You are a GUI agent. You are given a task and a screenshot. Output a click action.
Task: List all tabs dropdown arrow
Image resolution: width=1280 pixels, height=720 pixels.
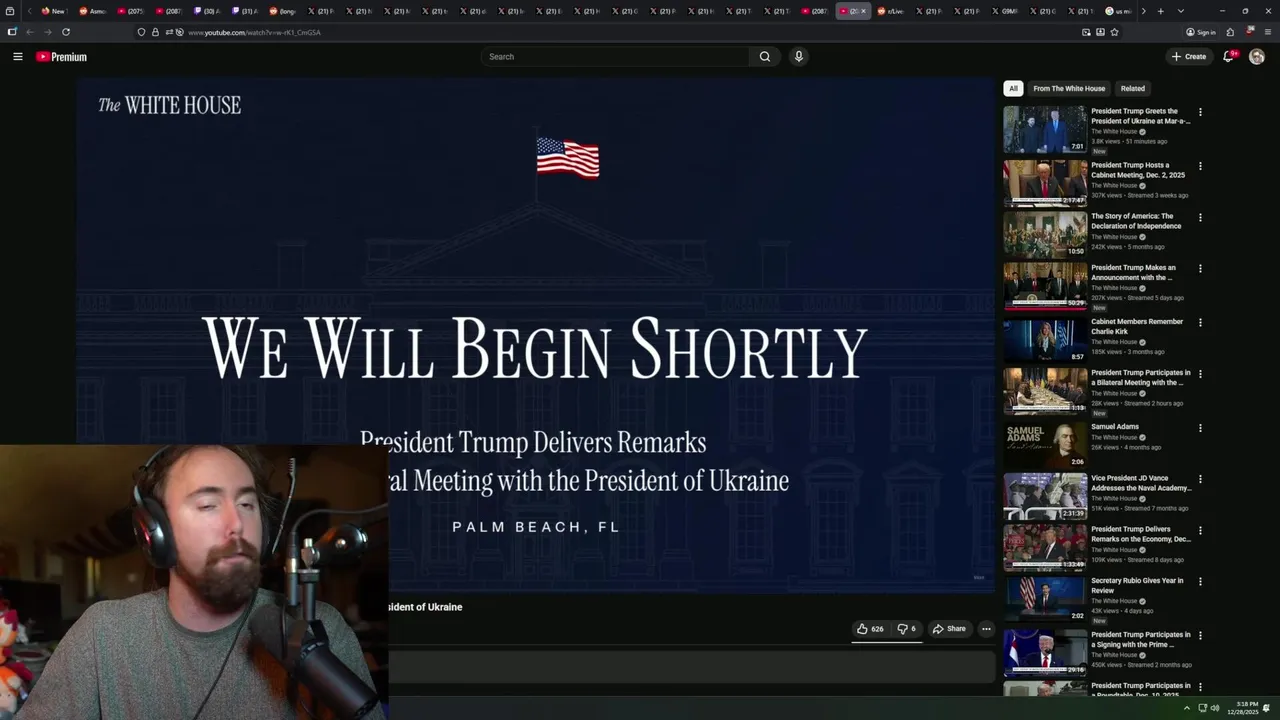click(x=1181, y=11)
